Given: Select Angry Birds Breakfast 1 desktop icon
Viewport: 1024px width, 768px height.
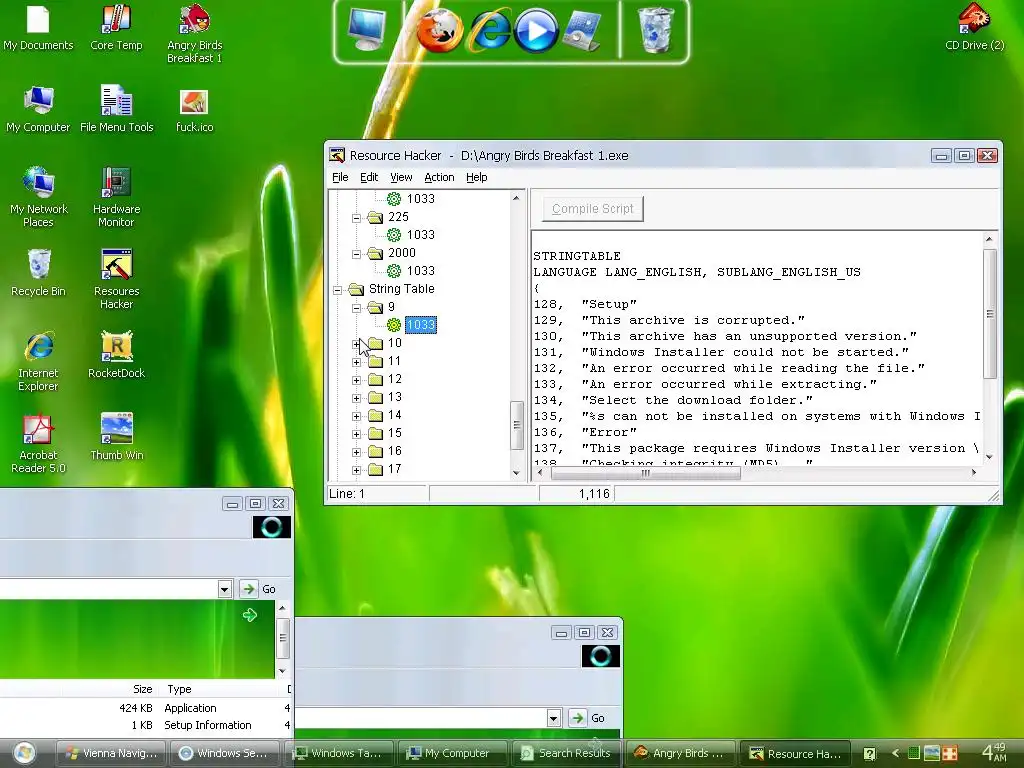Looking at the screenshot, I should point(194,34).
